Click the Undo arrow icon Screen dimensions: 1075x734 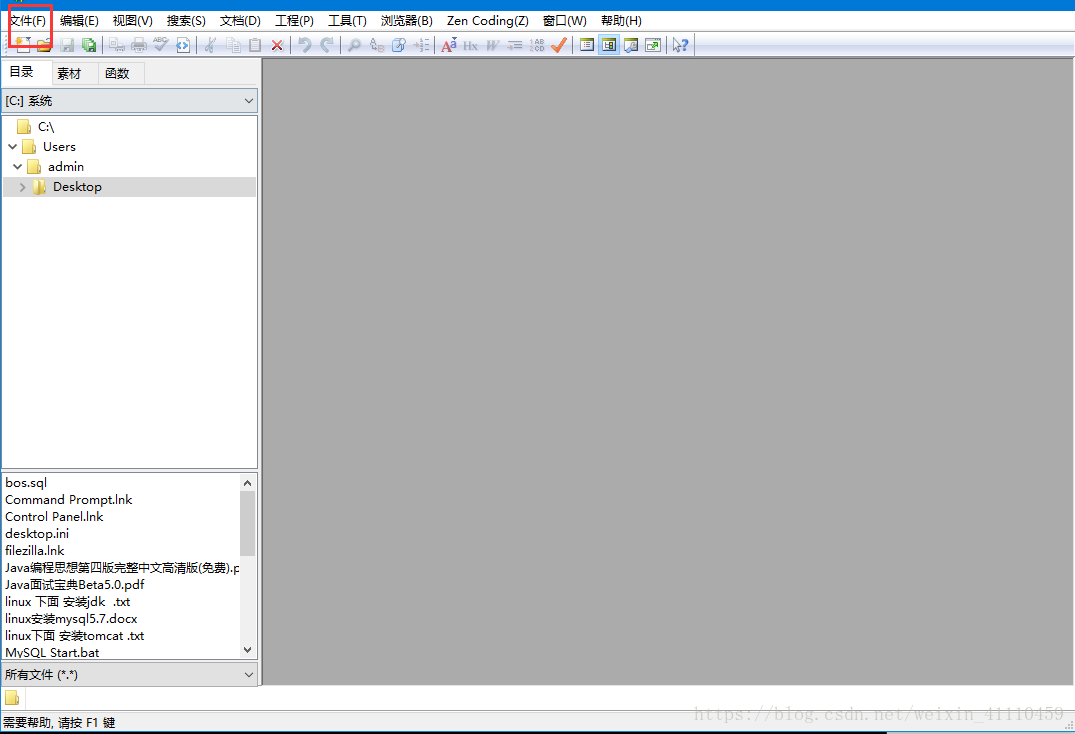305,45
